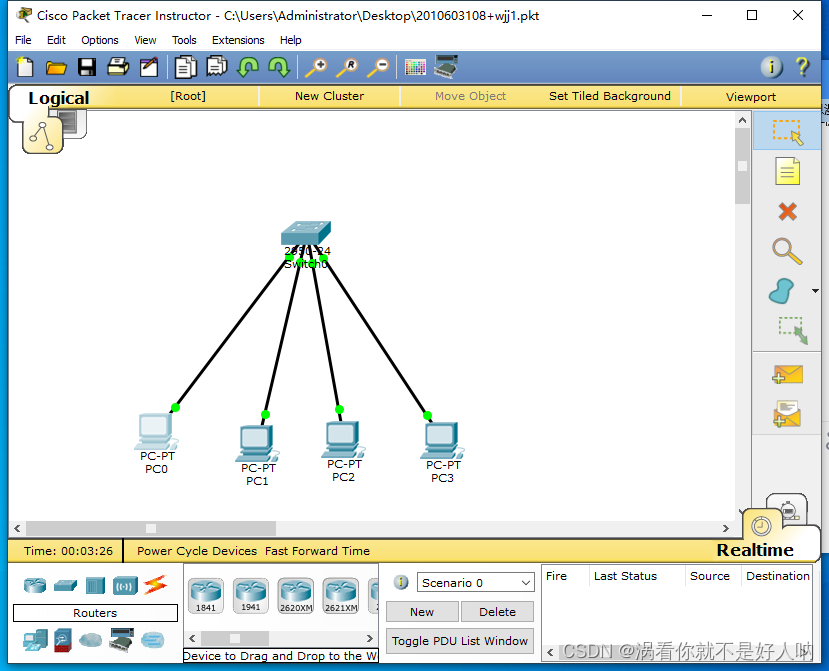829x671 pixels.
Task: Choose the Draw Polygon shape tool
Action: tap(781, 291)
